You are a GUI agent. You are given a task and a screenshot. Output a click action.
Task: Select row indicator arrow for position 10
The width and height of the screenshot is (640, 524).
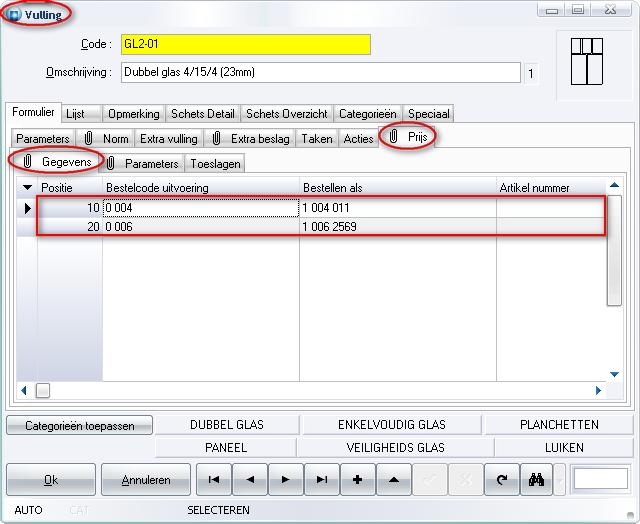coord(27,208)
